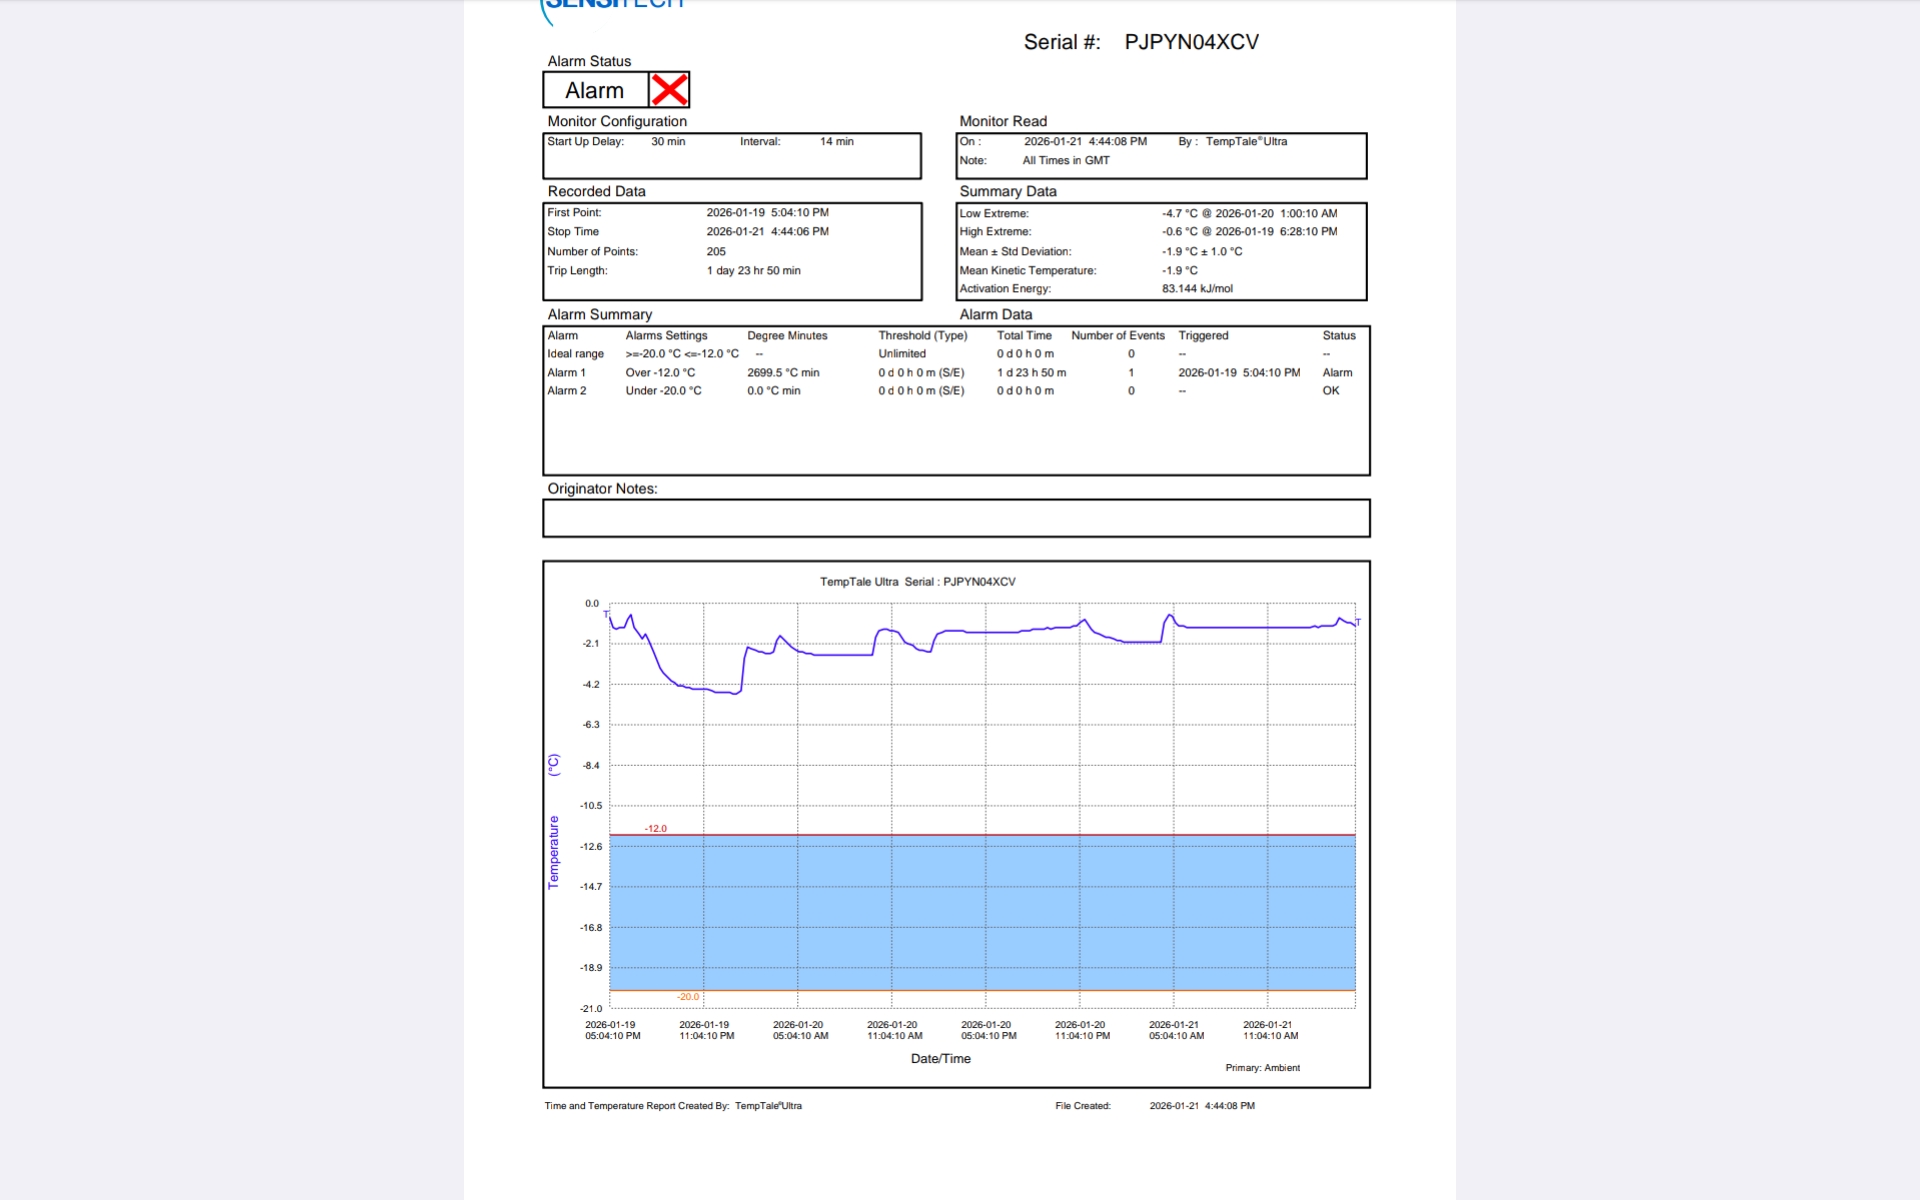Click the Sensitech logo at page top
This screenshot has height=1200, width=1920.
(x=612, y=6)
